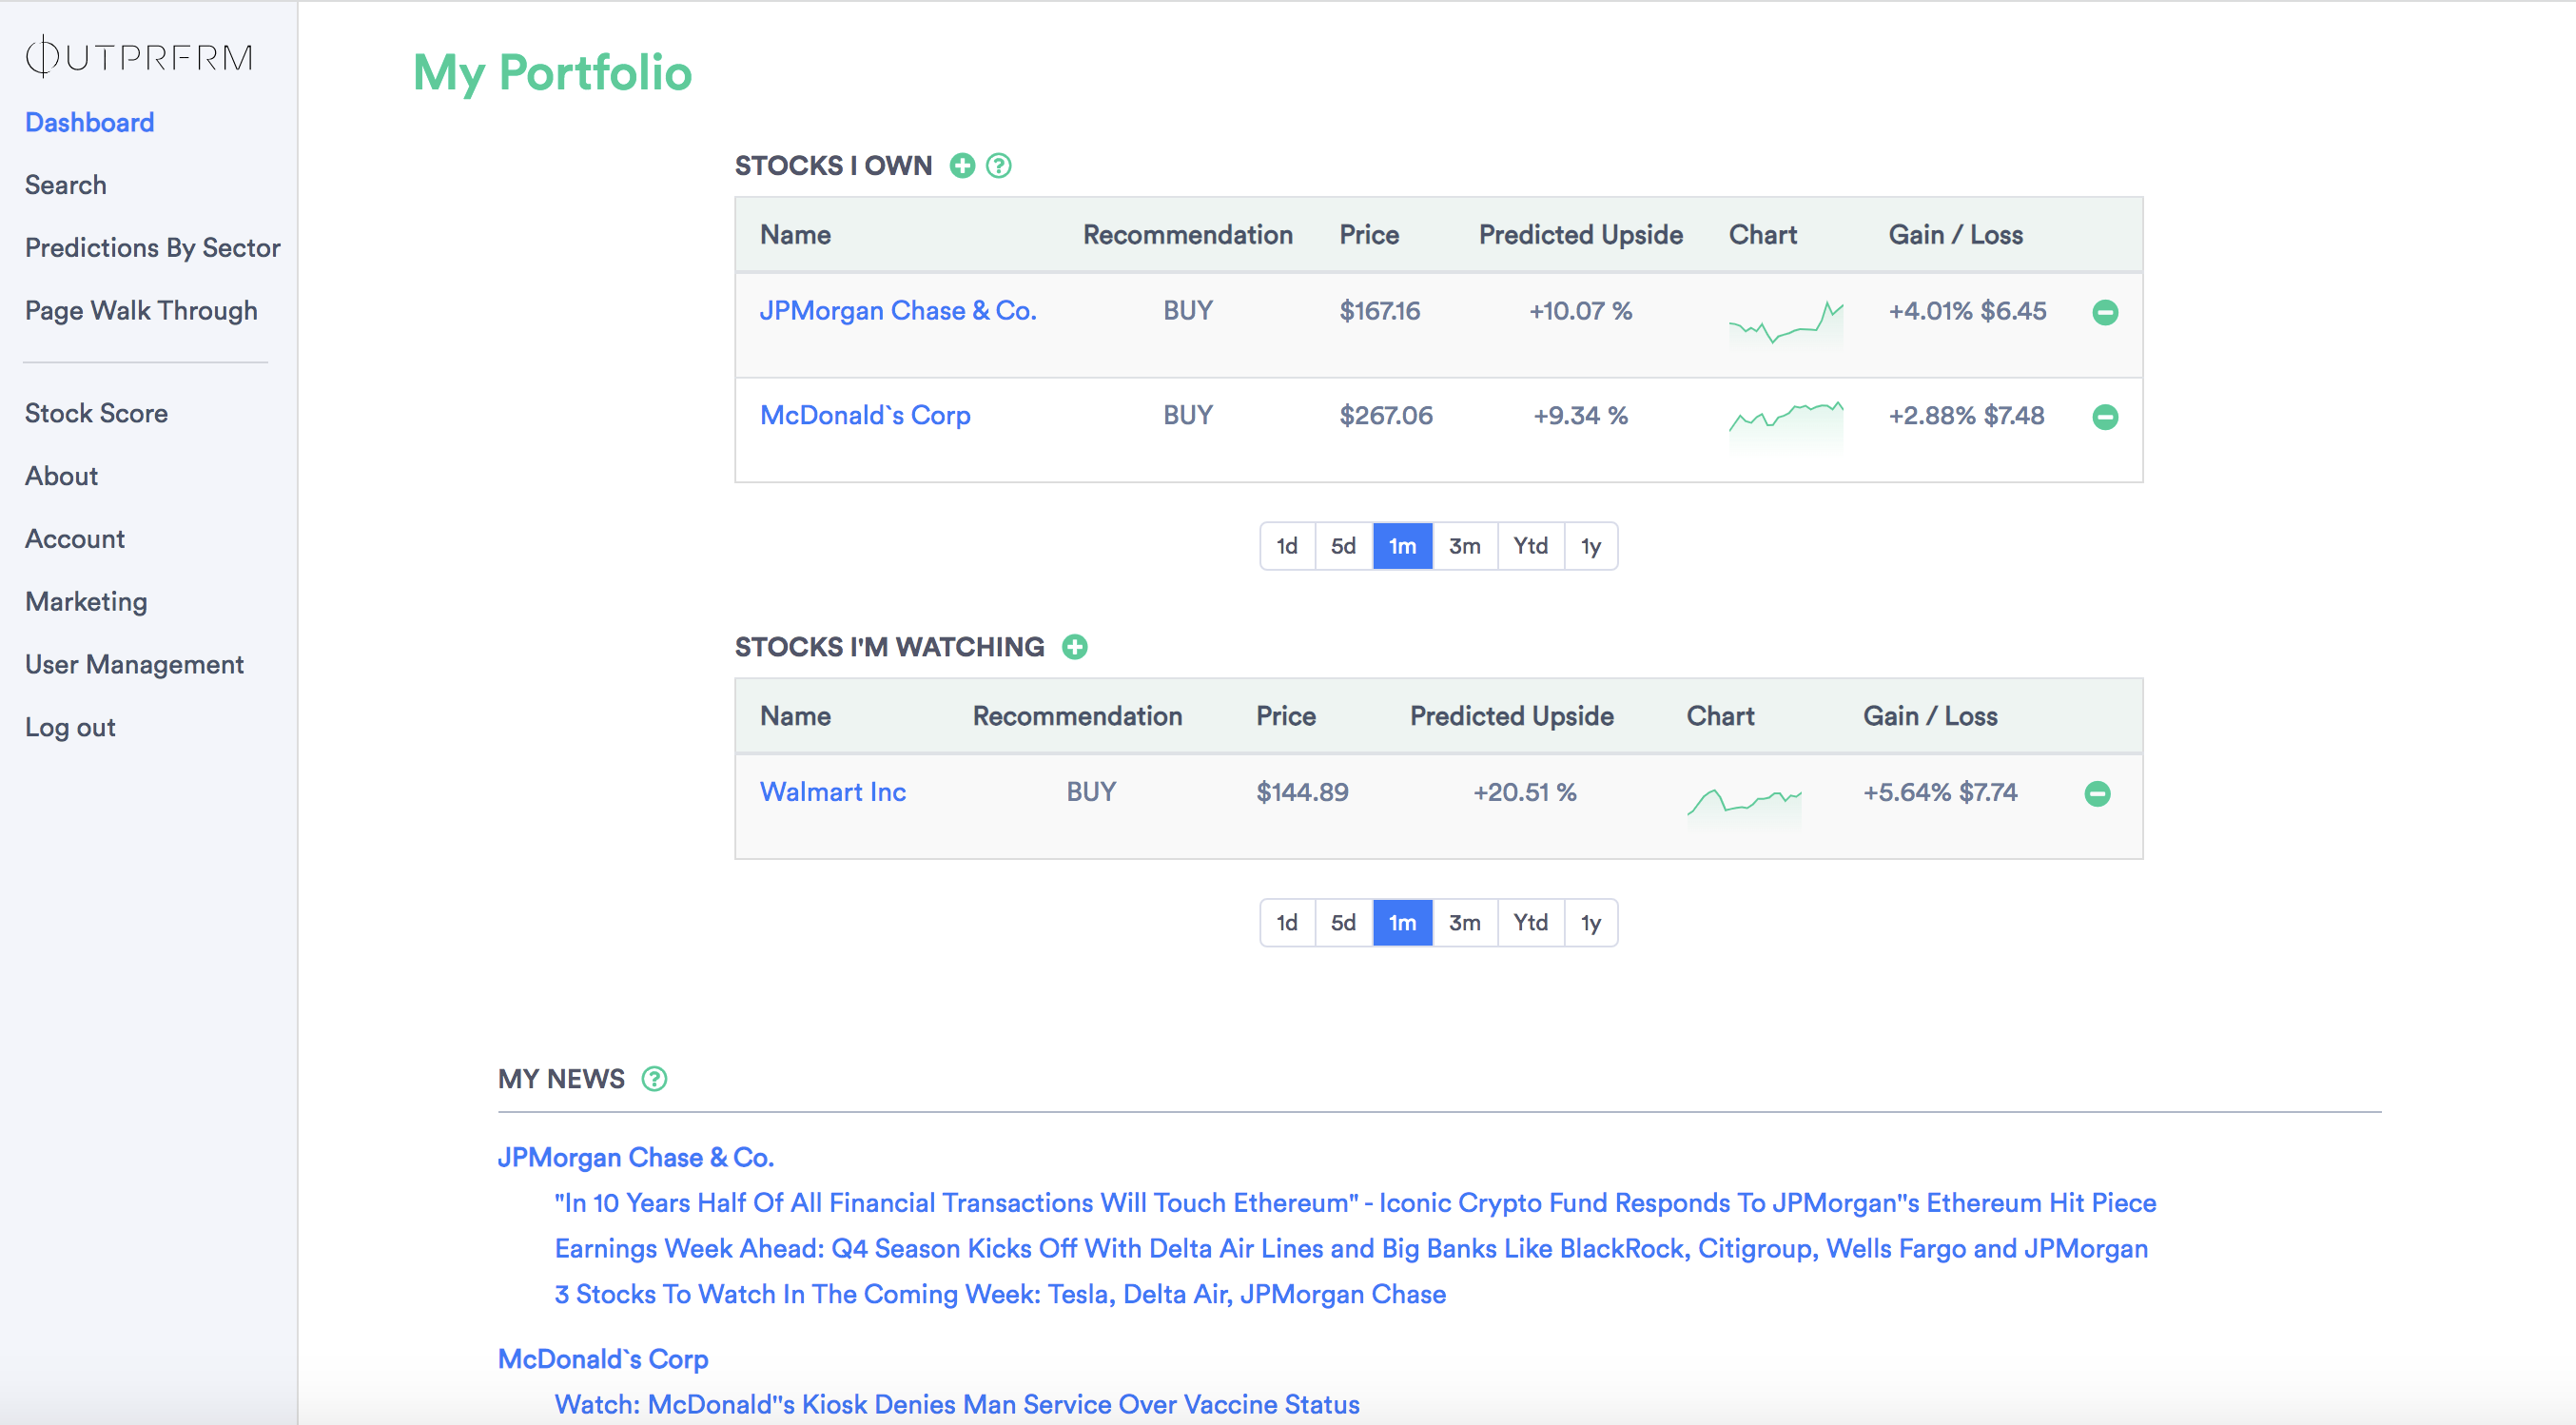Open Search page from sidebar

pos(66,185)
